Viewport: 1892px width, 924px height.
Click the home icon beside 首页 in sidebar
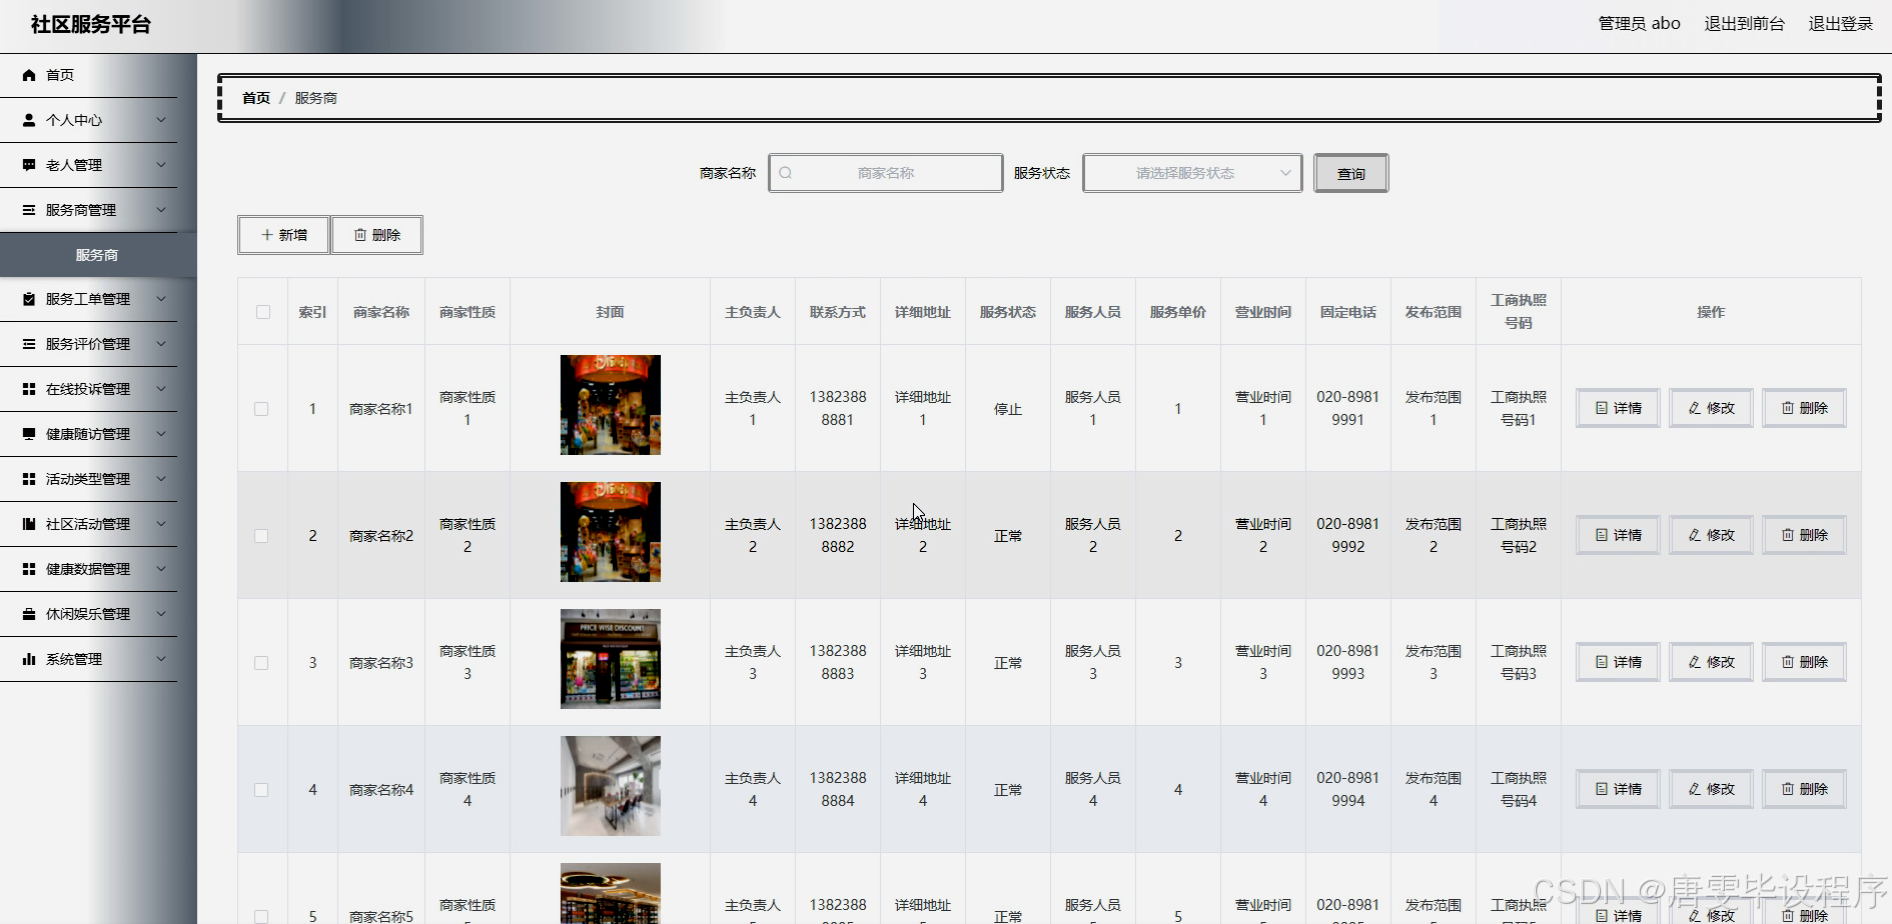pos(29,75)
